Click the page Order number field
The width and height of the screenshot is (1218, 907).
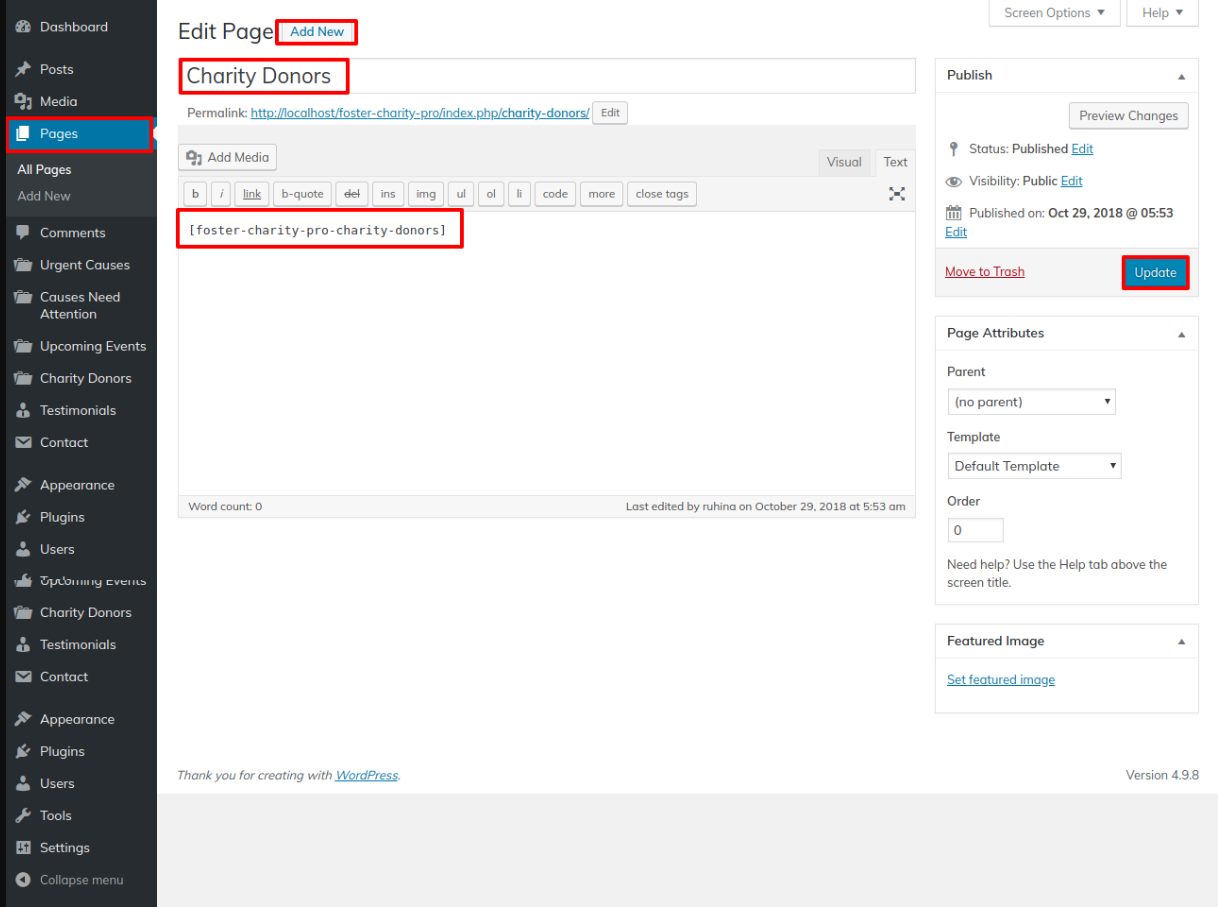pos(975,530)
